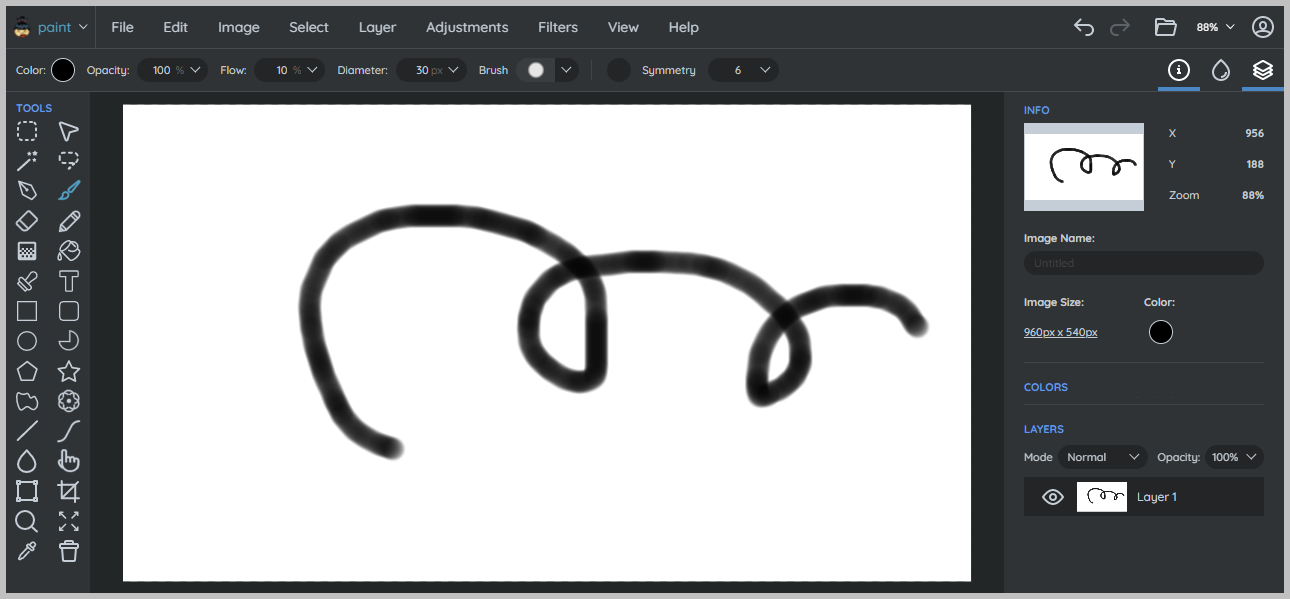
Task: Select the Blur drop tool
Action: click(27, 461)
